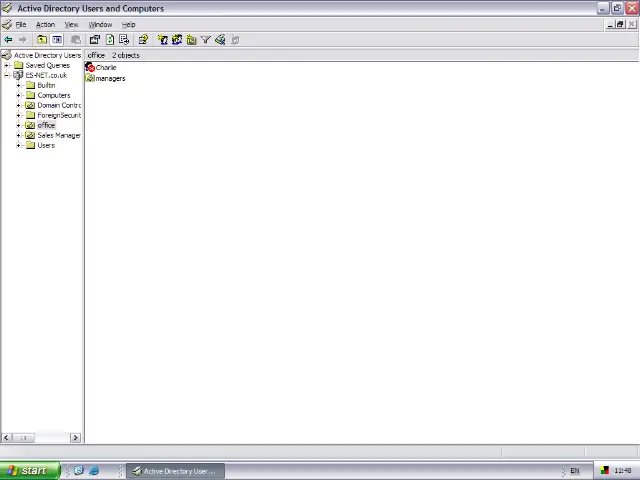The height and width of the screenshot is (480, 640).
Task: Click the tree horizontal scrollbar thumb
Action: click(x=23, y=438)
